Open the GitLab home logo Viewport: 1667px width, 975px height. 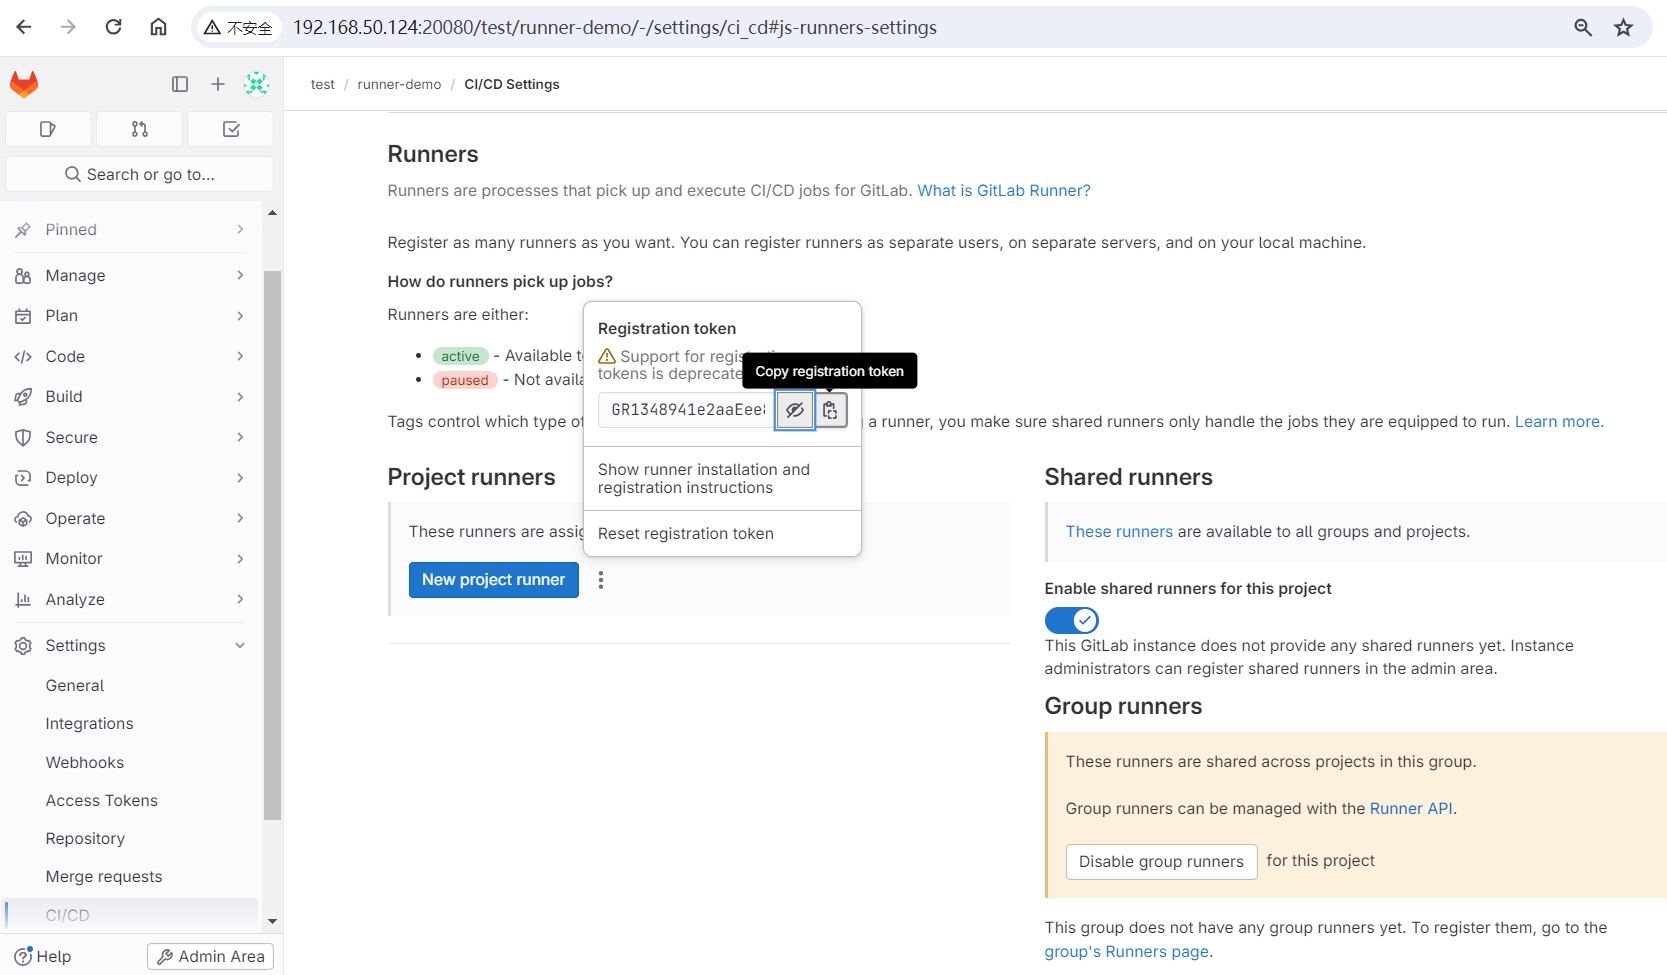coord(23,84)
